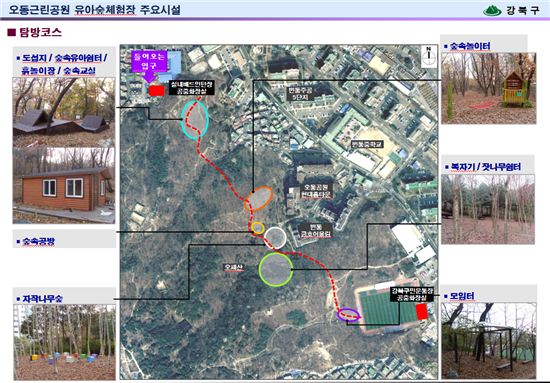The image size is (550, 383).
Task: Click the purple '들어오는 입구' entrance arrow label
Action: [x=148, y=66]
